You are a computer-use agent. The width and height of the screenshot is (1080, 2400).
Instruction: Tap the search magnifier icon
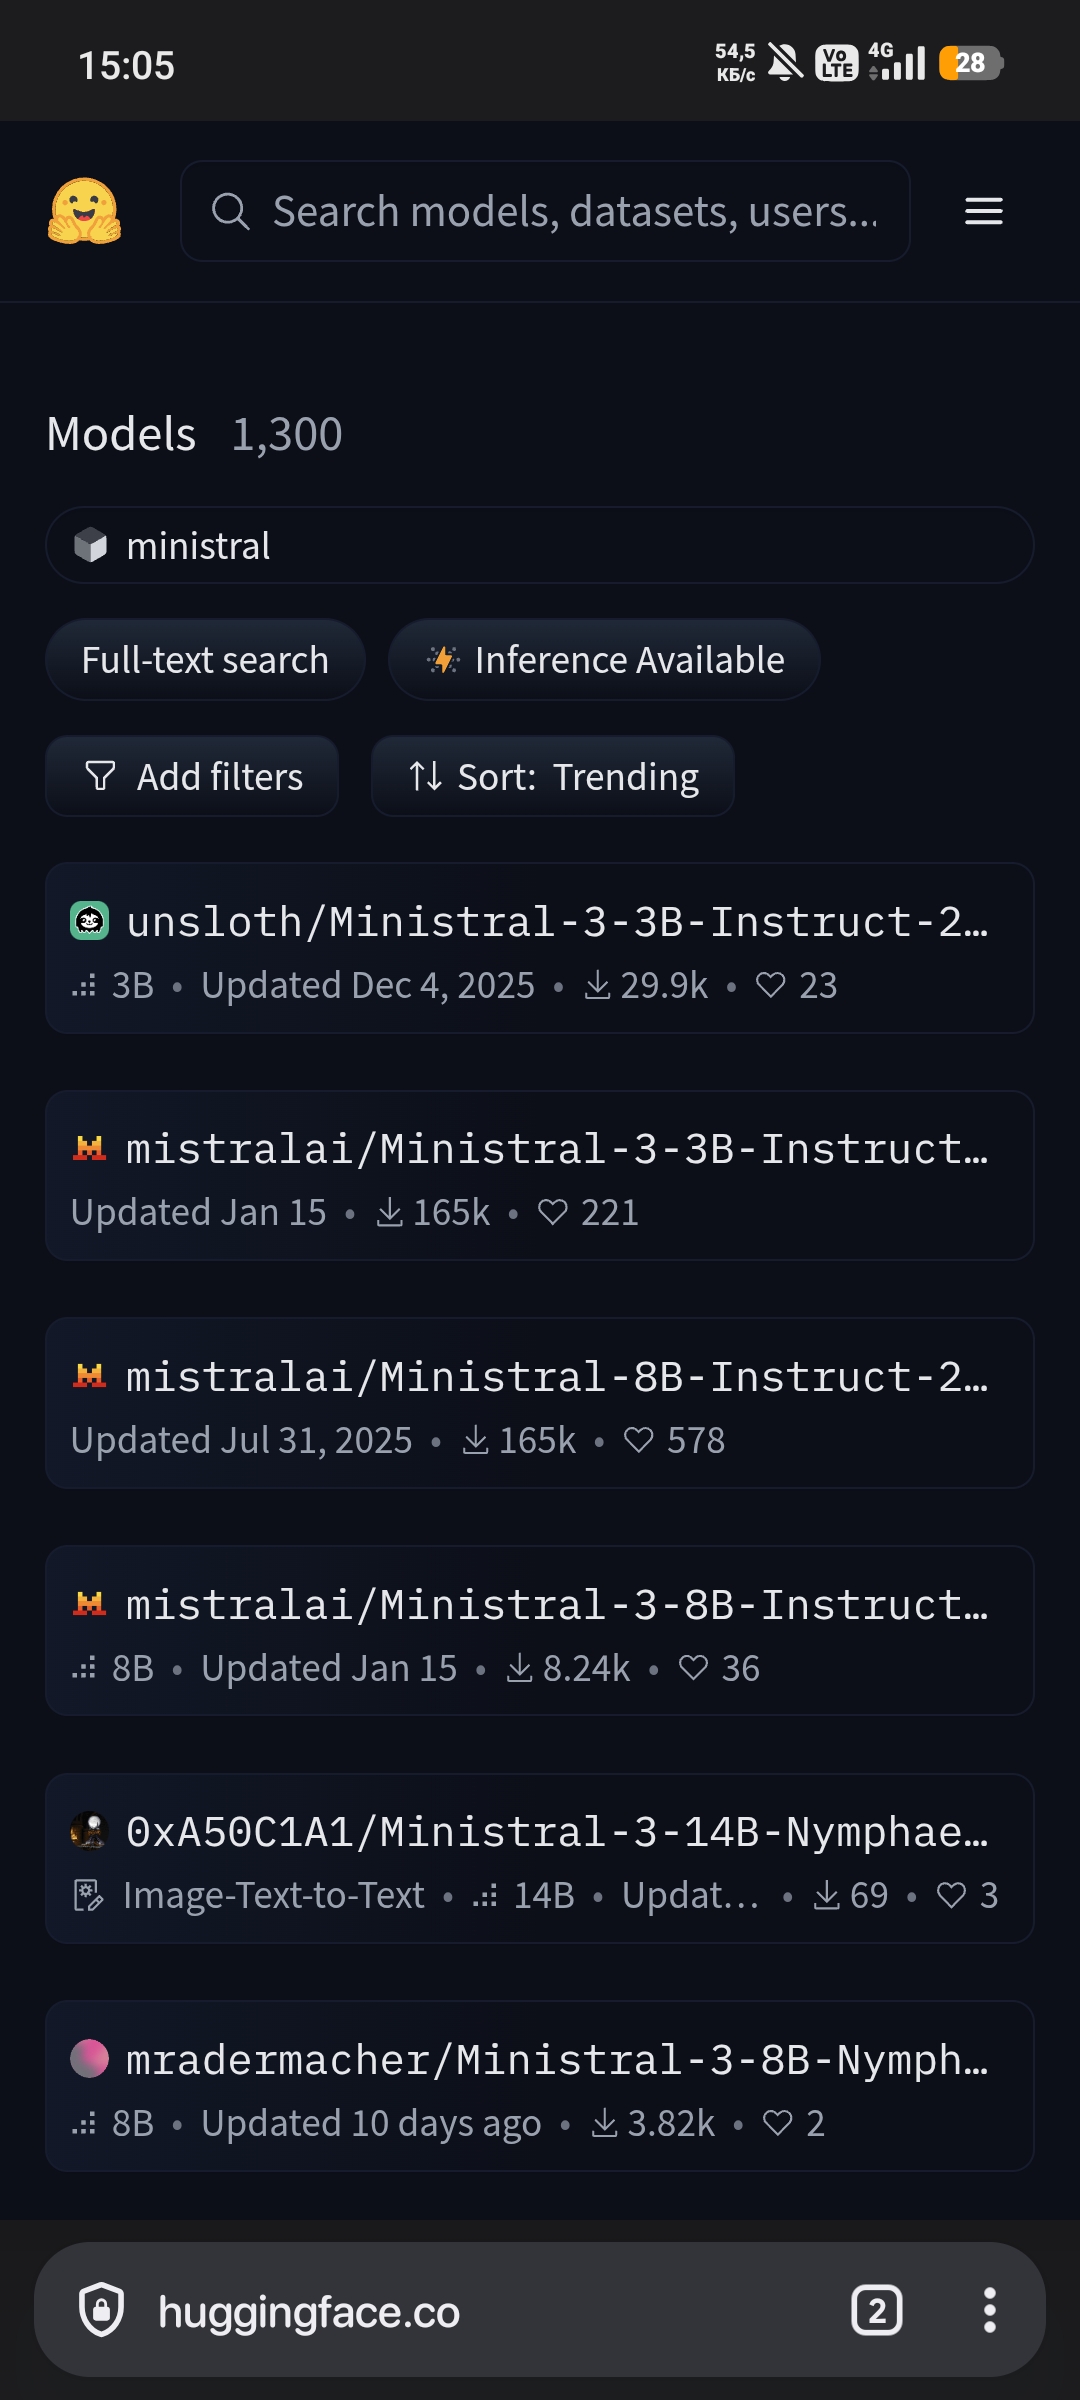pyautogui.click(x=230, y=211)
